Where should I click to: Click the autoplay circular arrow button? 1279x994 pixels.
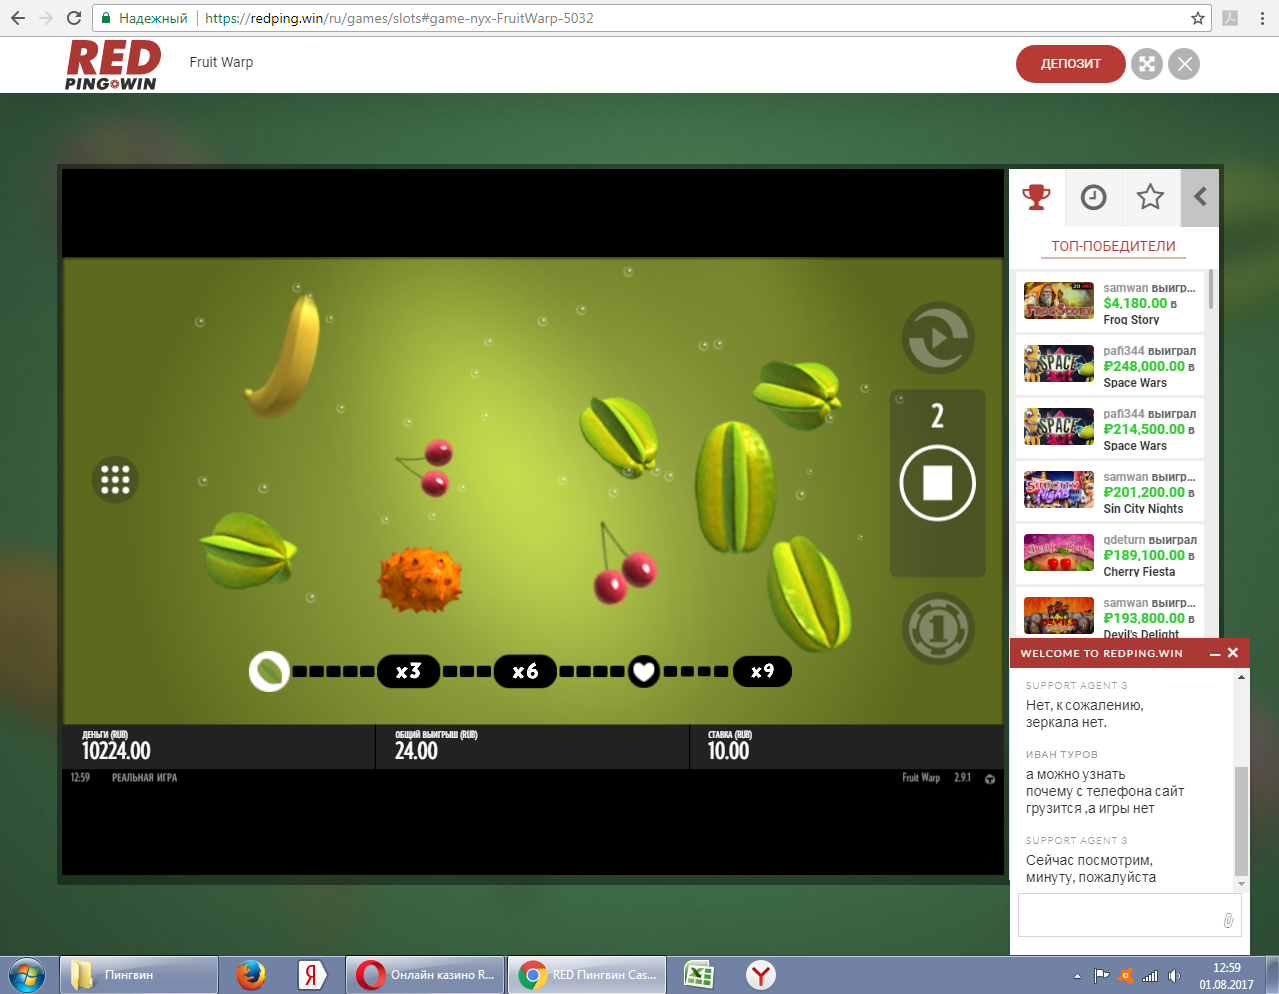coord(938,338)
